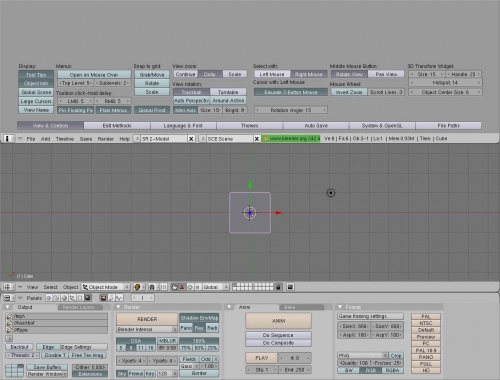
Task: Select the scale manipulator square icon
Action: [197, 287]
